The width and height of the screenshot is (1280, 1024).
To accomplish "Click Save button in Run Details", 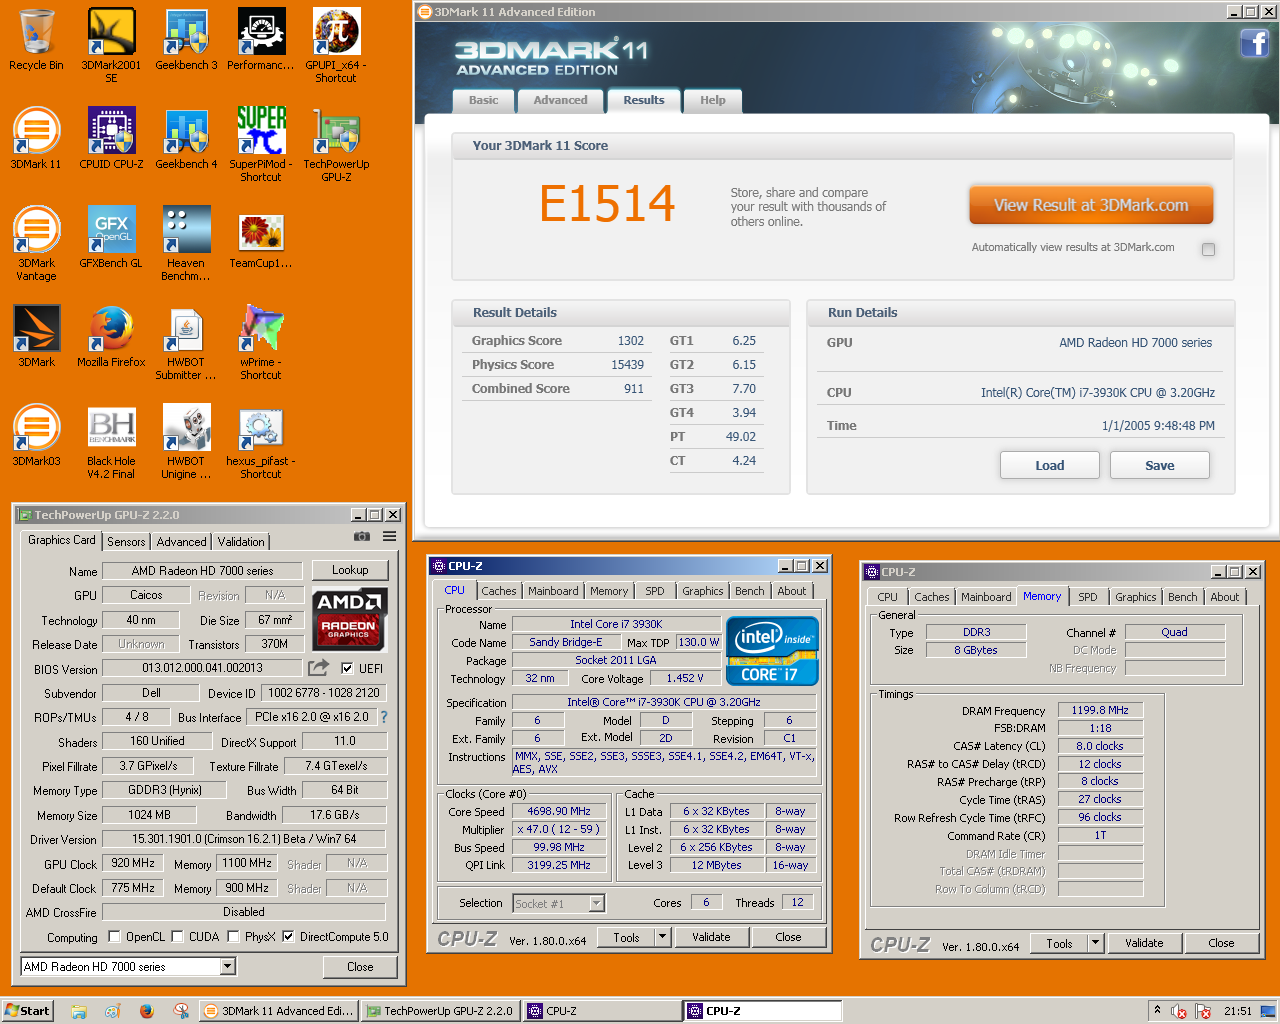I will (x=1160, y=465).
